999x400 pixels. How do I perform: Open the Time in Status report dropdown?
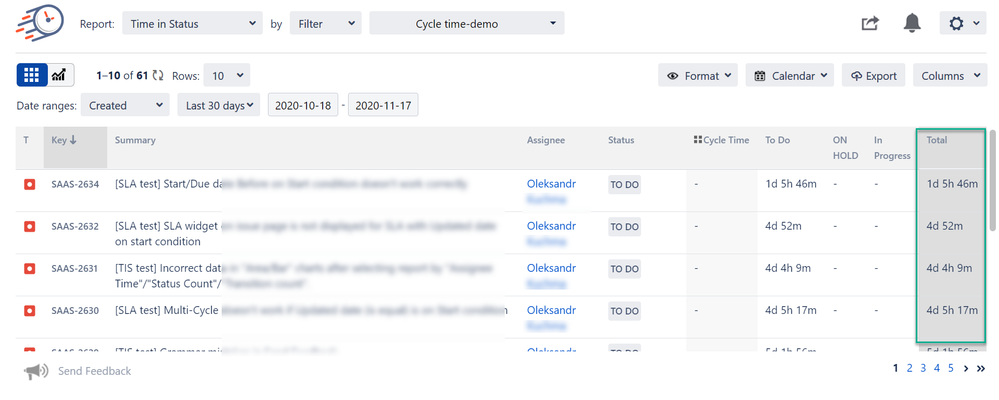coord(192,24)
